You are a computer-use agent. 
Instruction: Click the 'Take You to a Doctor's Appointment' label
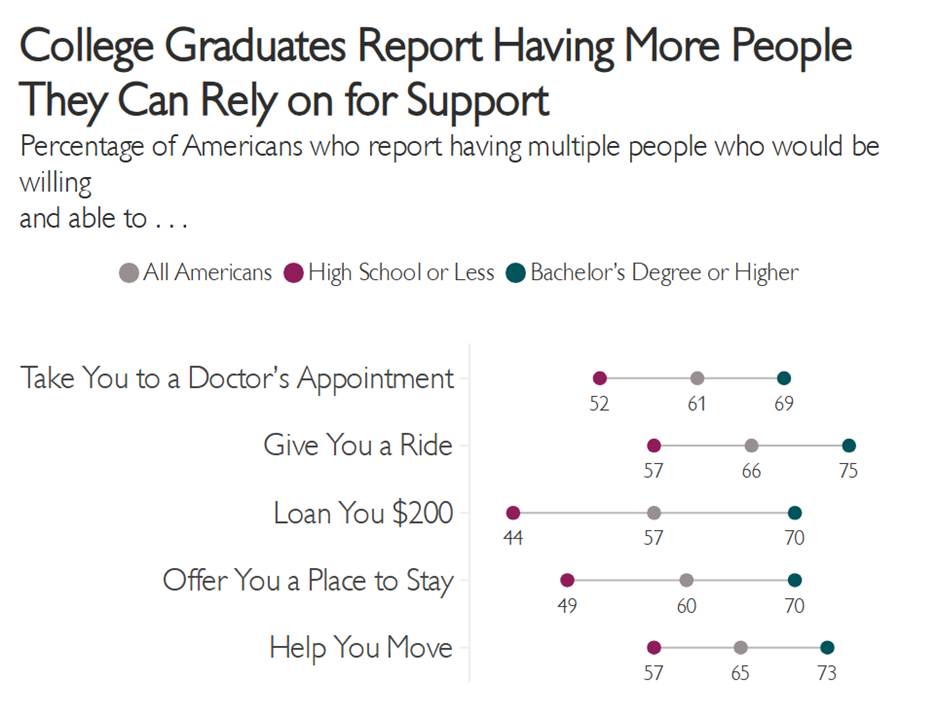(237, 379)
